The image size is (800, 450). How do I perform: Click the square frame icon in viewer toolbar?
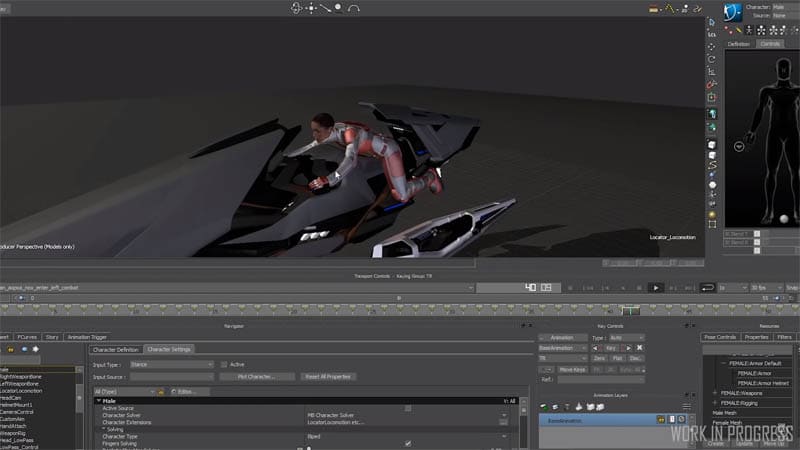(x=712, y=224)
